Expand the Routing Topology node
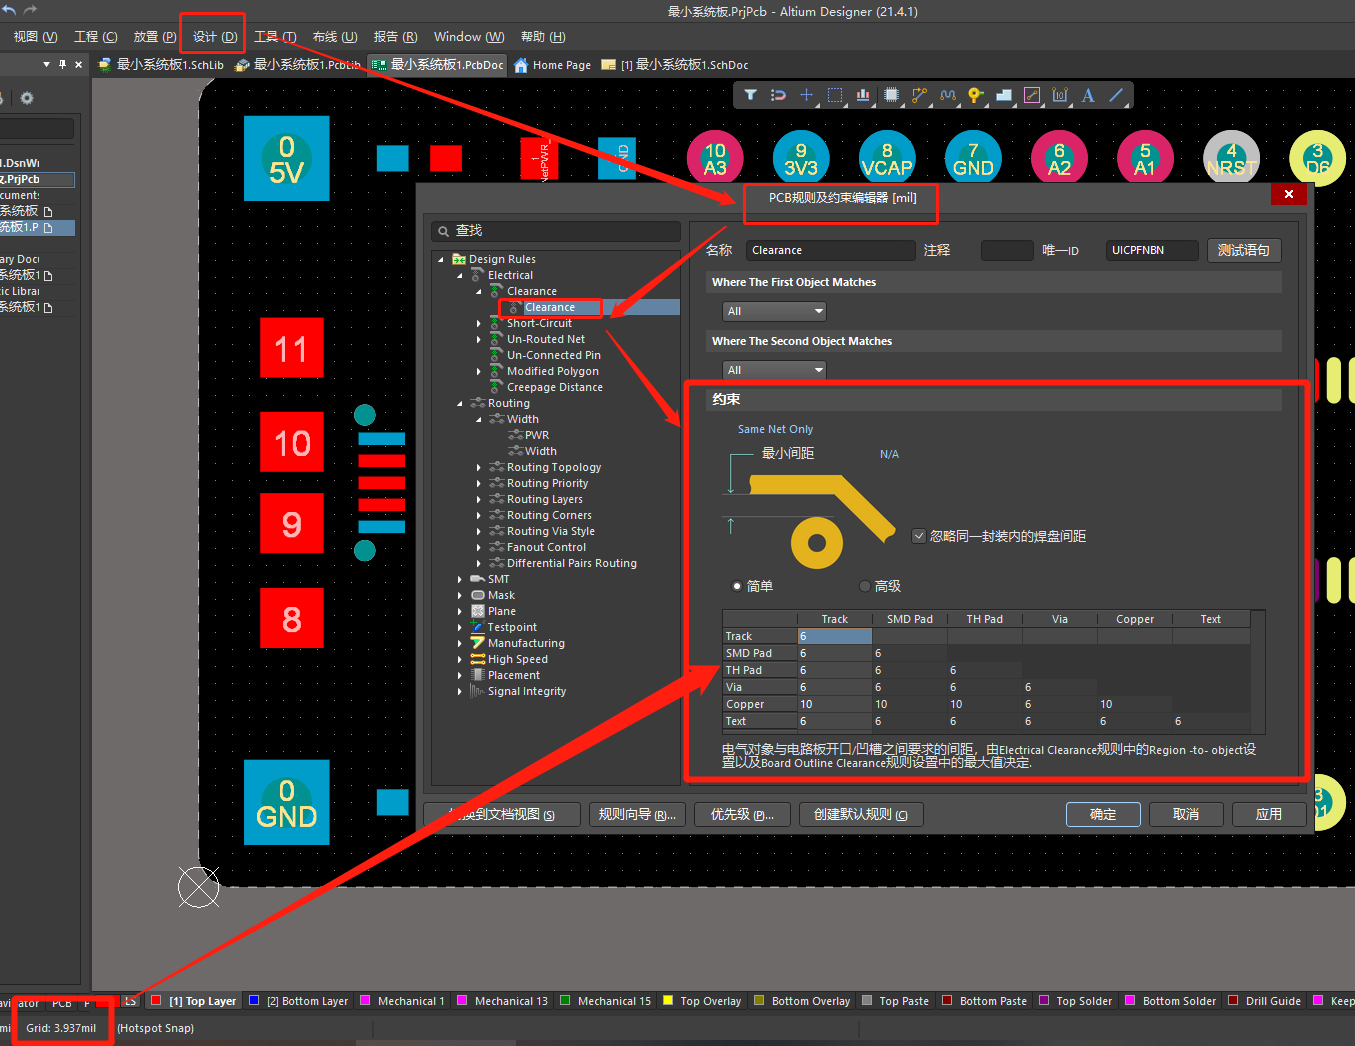Screen dimensions: 1355x1046 479,467
